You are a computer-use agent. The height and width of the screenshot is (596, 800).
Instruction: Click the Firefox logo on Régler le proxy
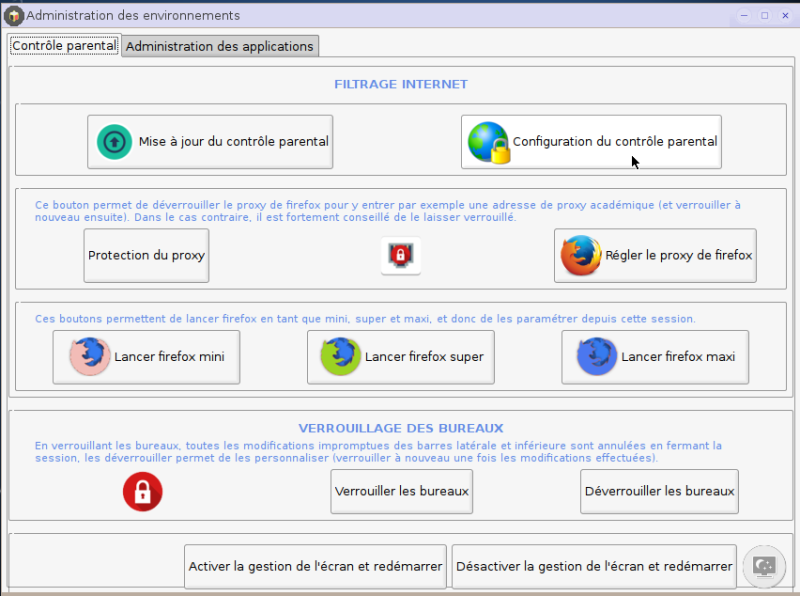(581, 255)
